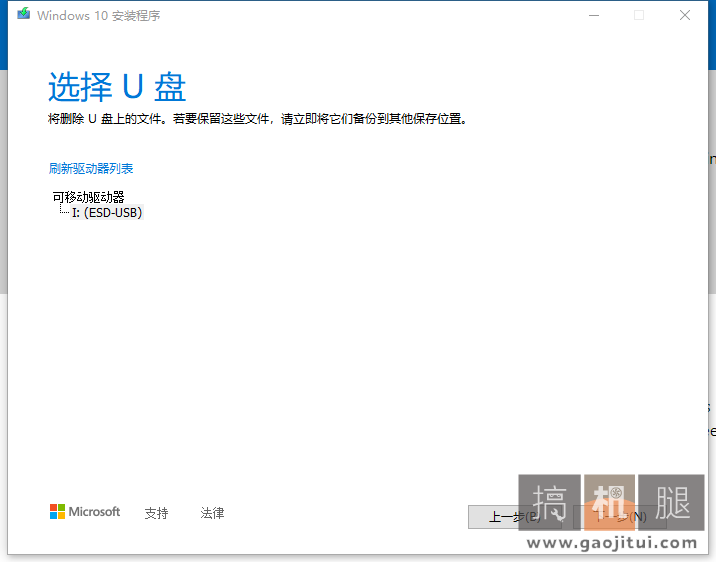This screenshot has height=562, width=716.
Task: Click the Windows 10 setup app icon
Action: [x=24, y=14]
